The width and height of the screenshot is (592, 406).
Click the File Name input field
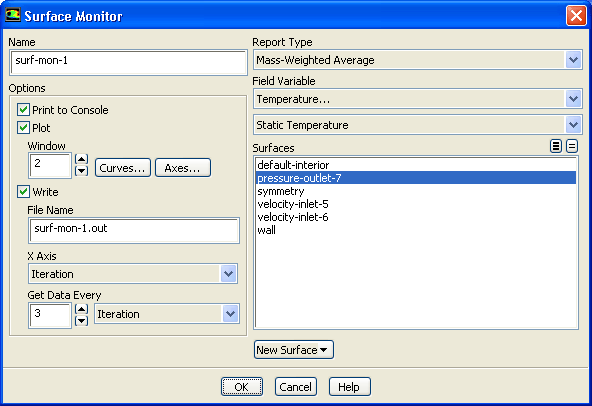coord(134,230)
